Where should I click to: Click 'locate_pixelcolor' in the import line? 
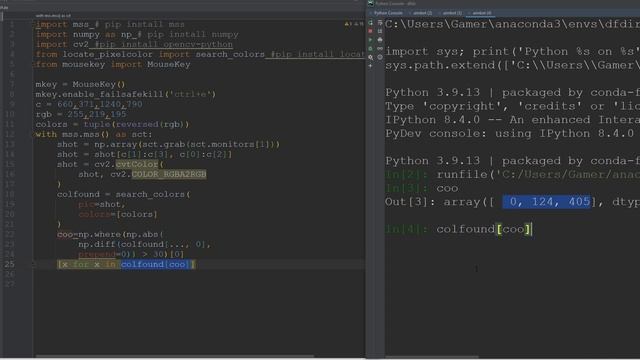coord(107,54)
